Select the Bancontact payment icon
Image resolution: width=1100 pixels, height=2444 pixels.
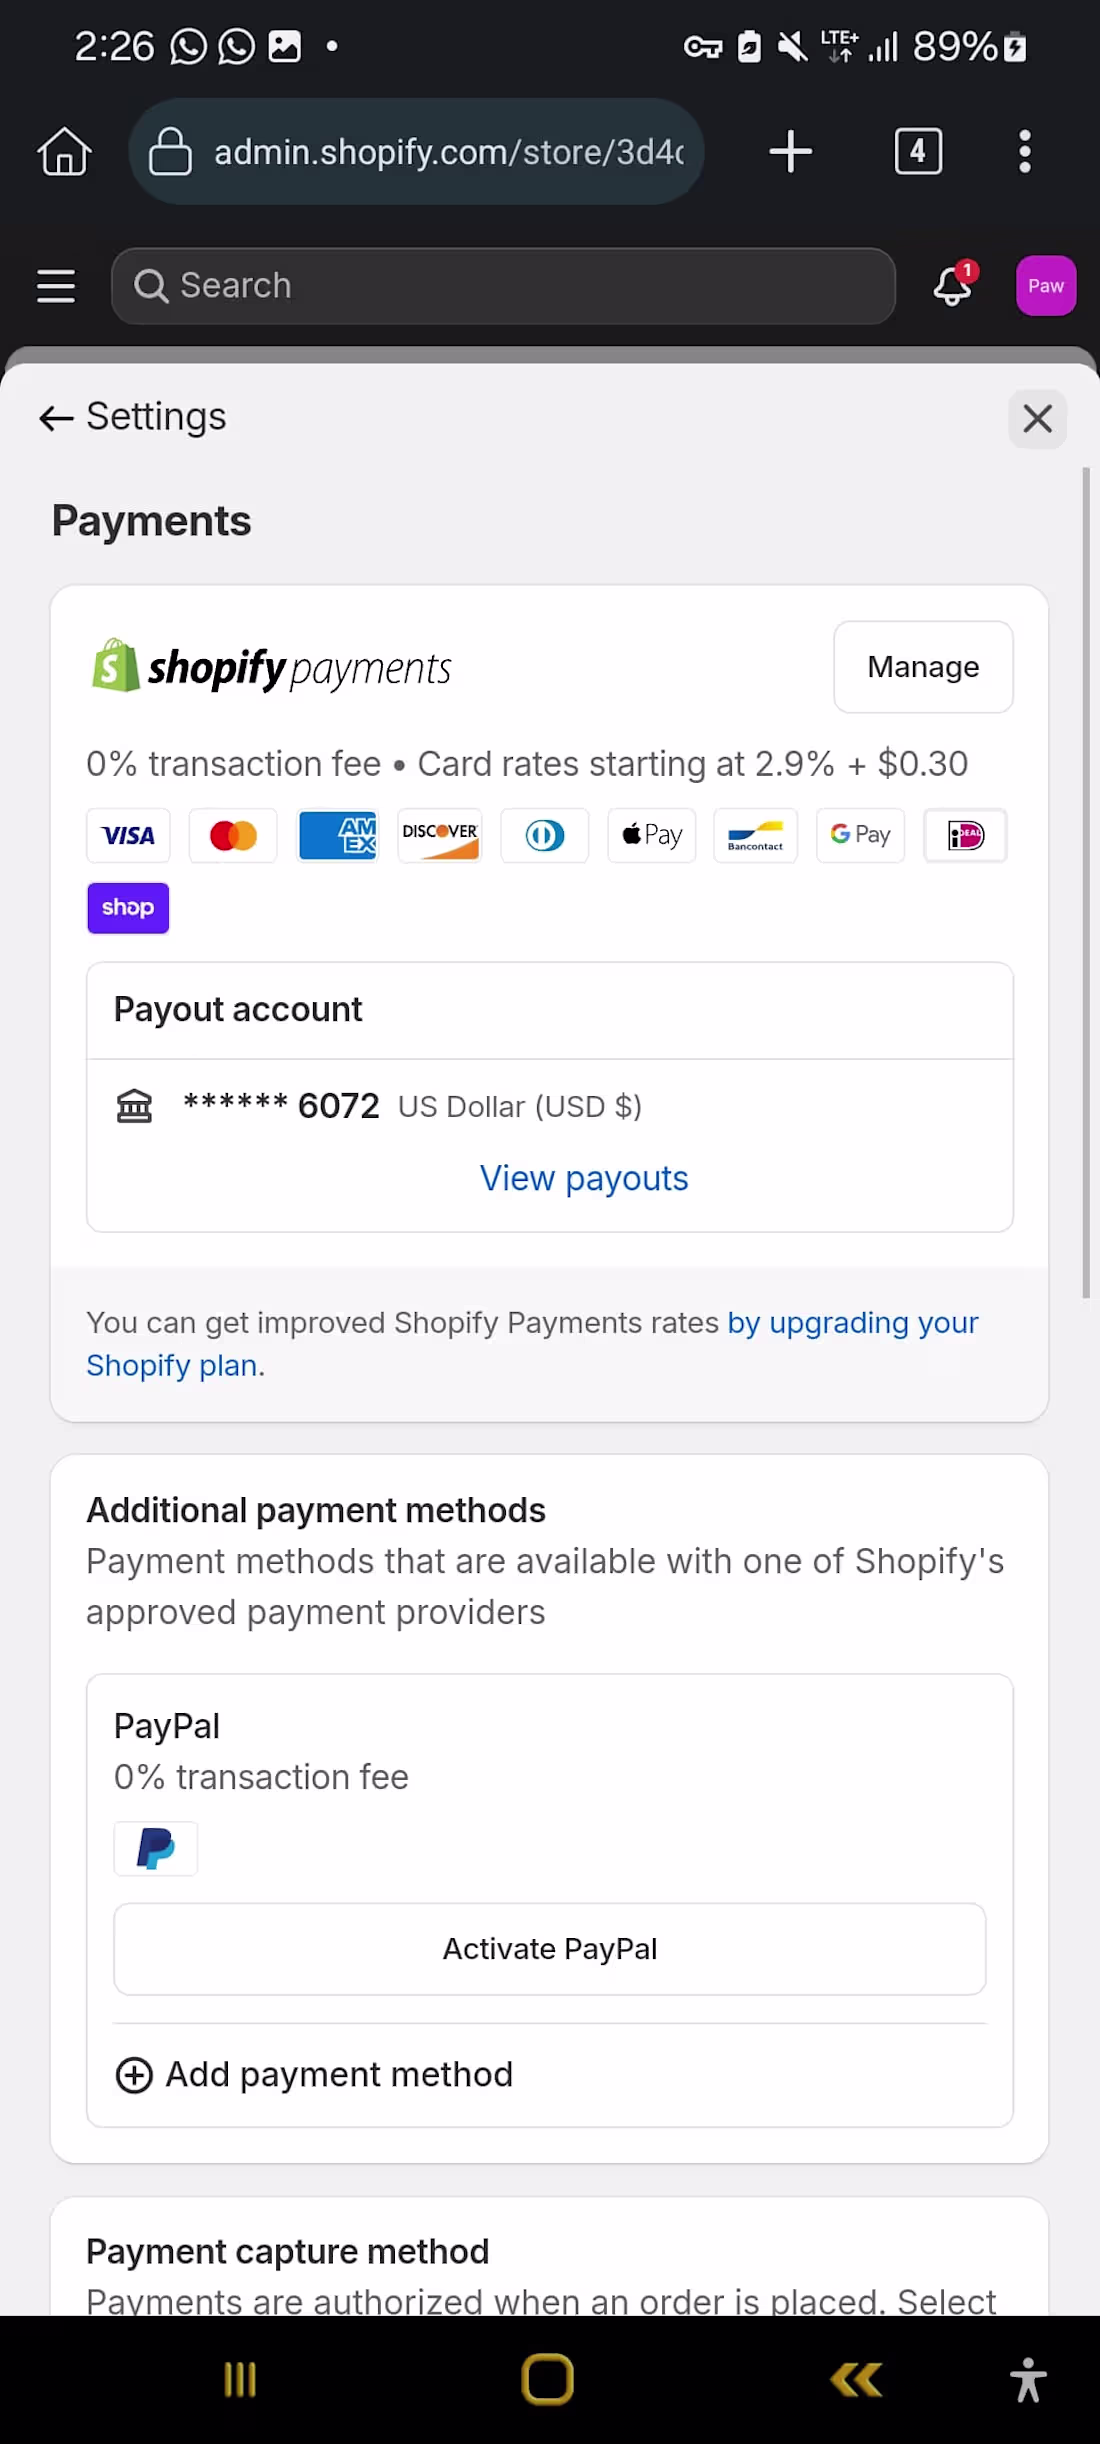(x=755, y=835)
